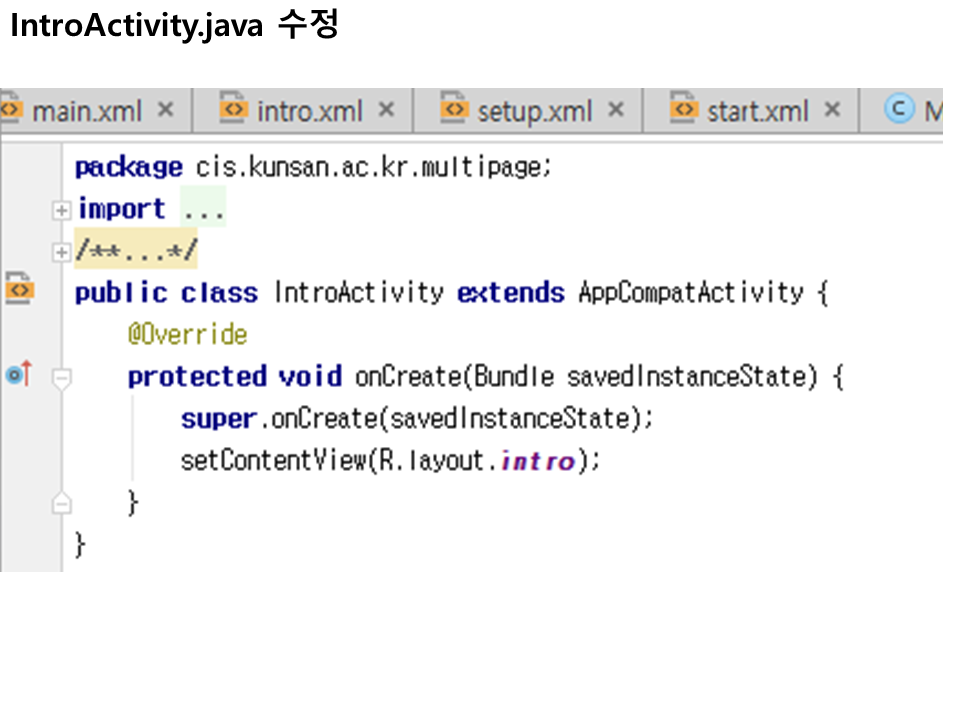
Task: Expand the collapsed import statements
Action: click(x=62, y=210)
